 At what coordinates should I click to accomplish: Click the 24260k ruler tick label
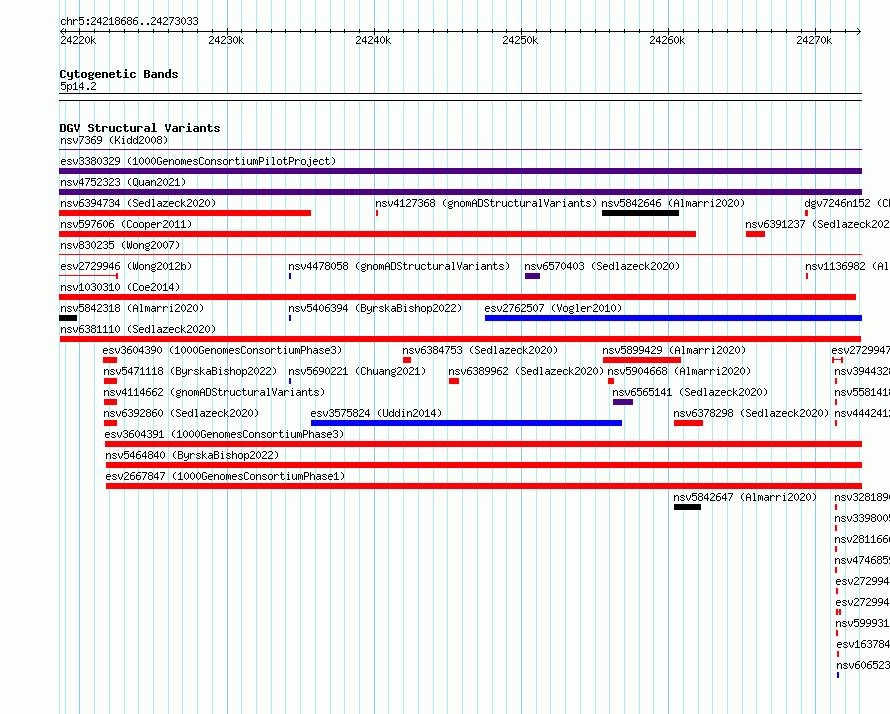667,40
